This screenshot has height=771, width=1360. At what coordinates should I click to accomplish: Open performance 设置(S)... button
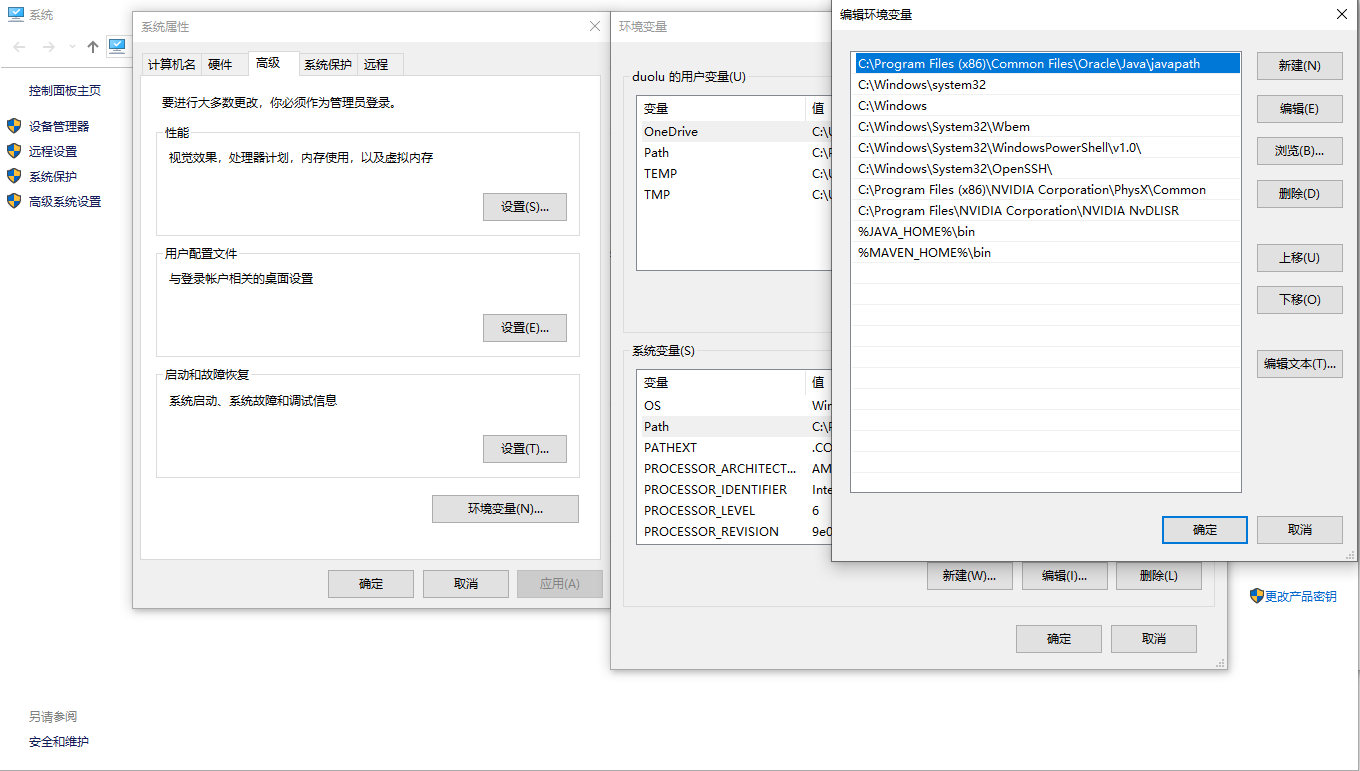[525, 207]
